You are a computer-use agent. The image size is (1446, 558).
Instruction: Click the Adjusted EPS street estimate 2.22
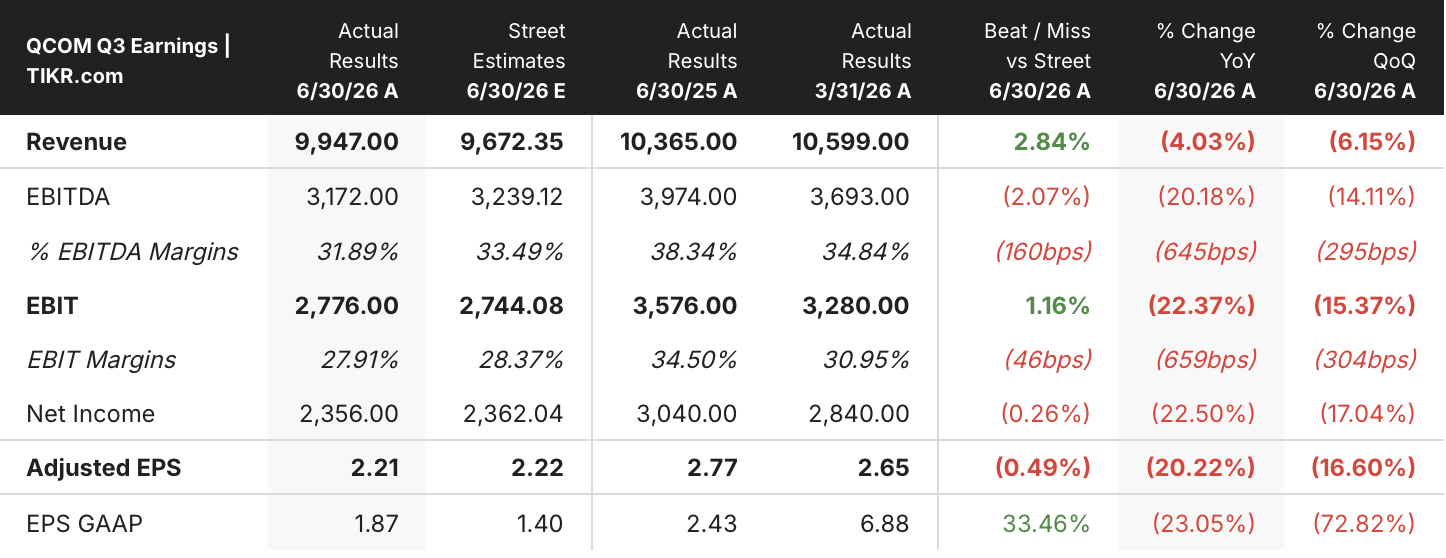tap(542, 468)
